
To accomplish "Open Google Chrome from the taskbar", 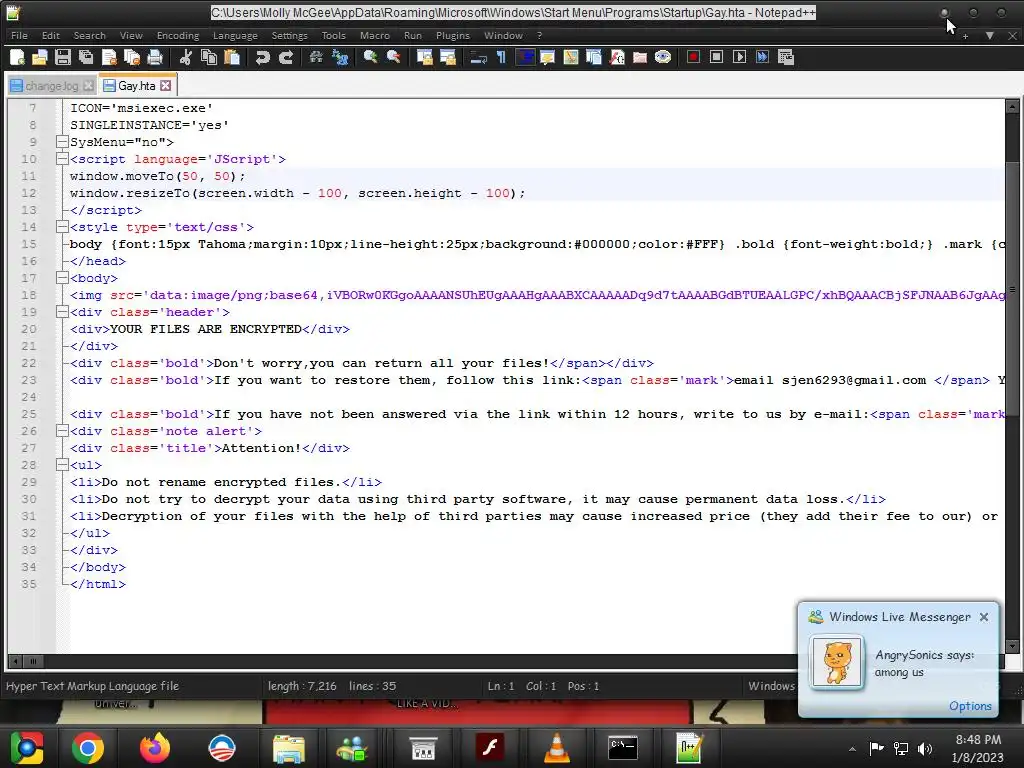I will 88,748.
